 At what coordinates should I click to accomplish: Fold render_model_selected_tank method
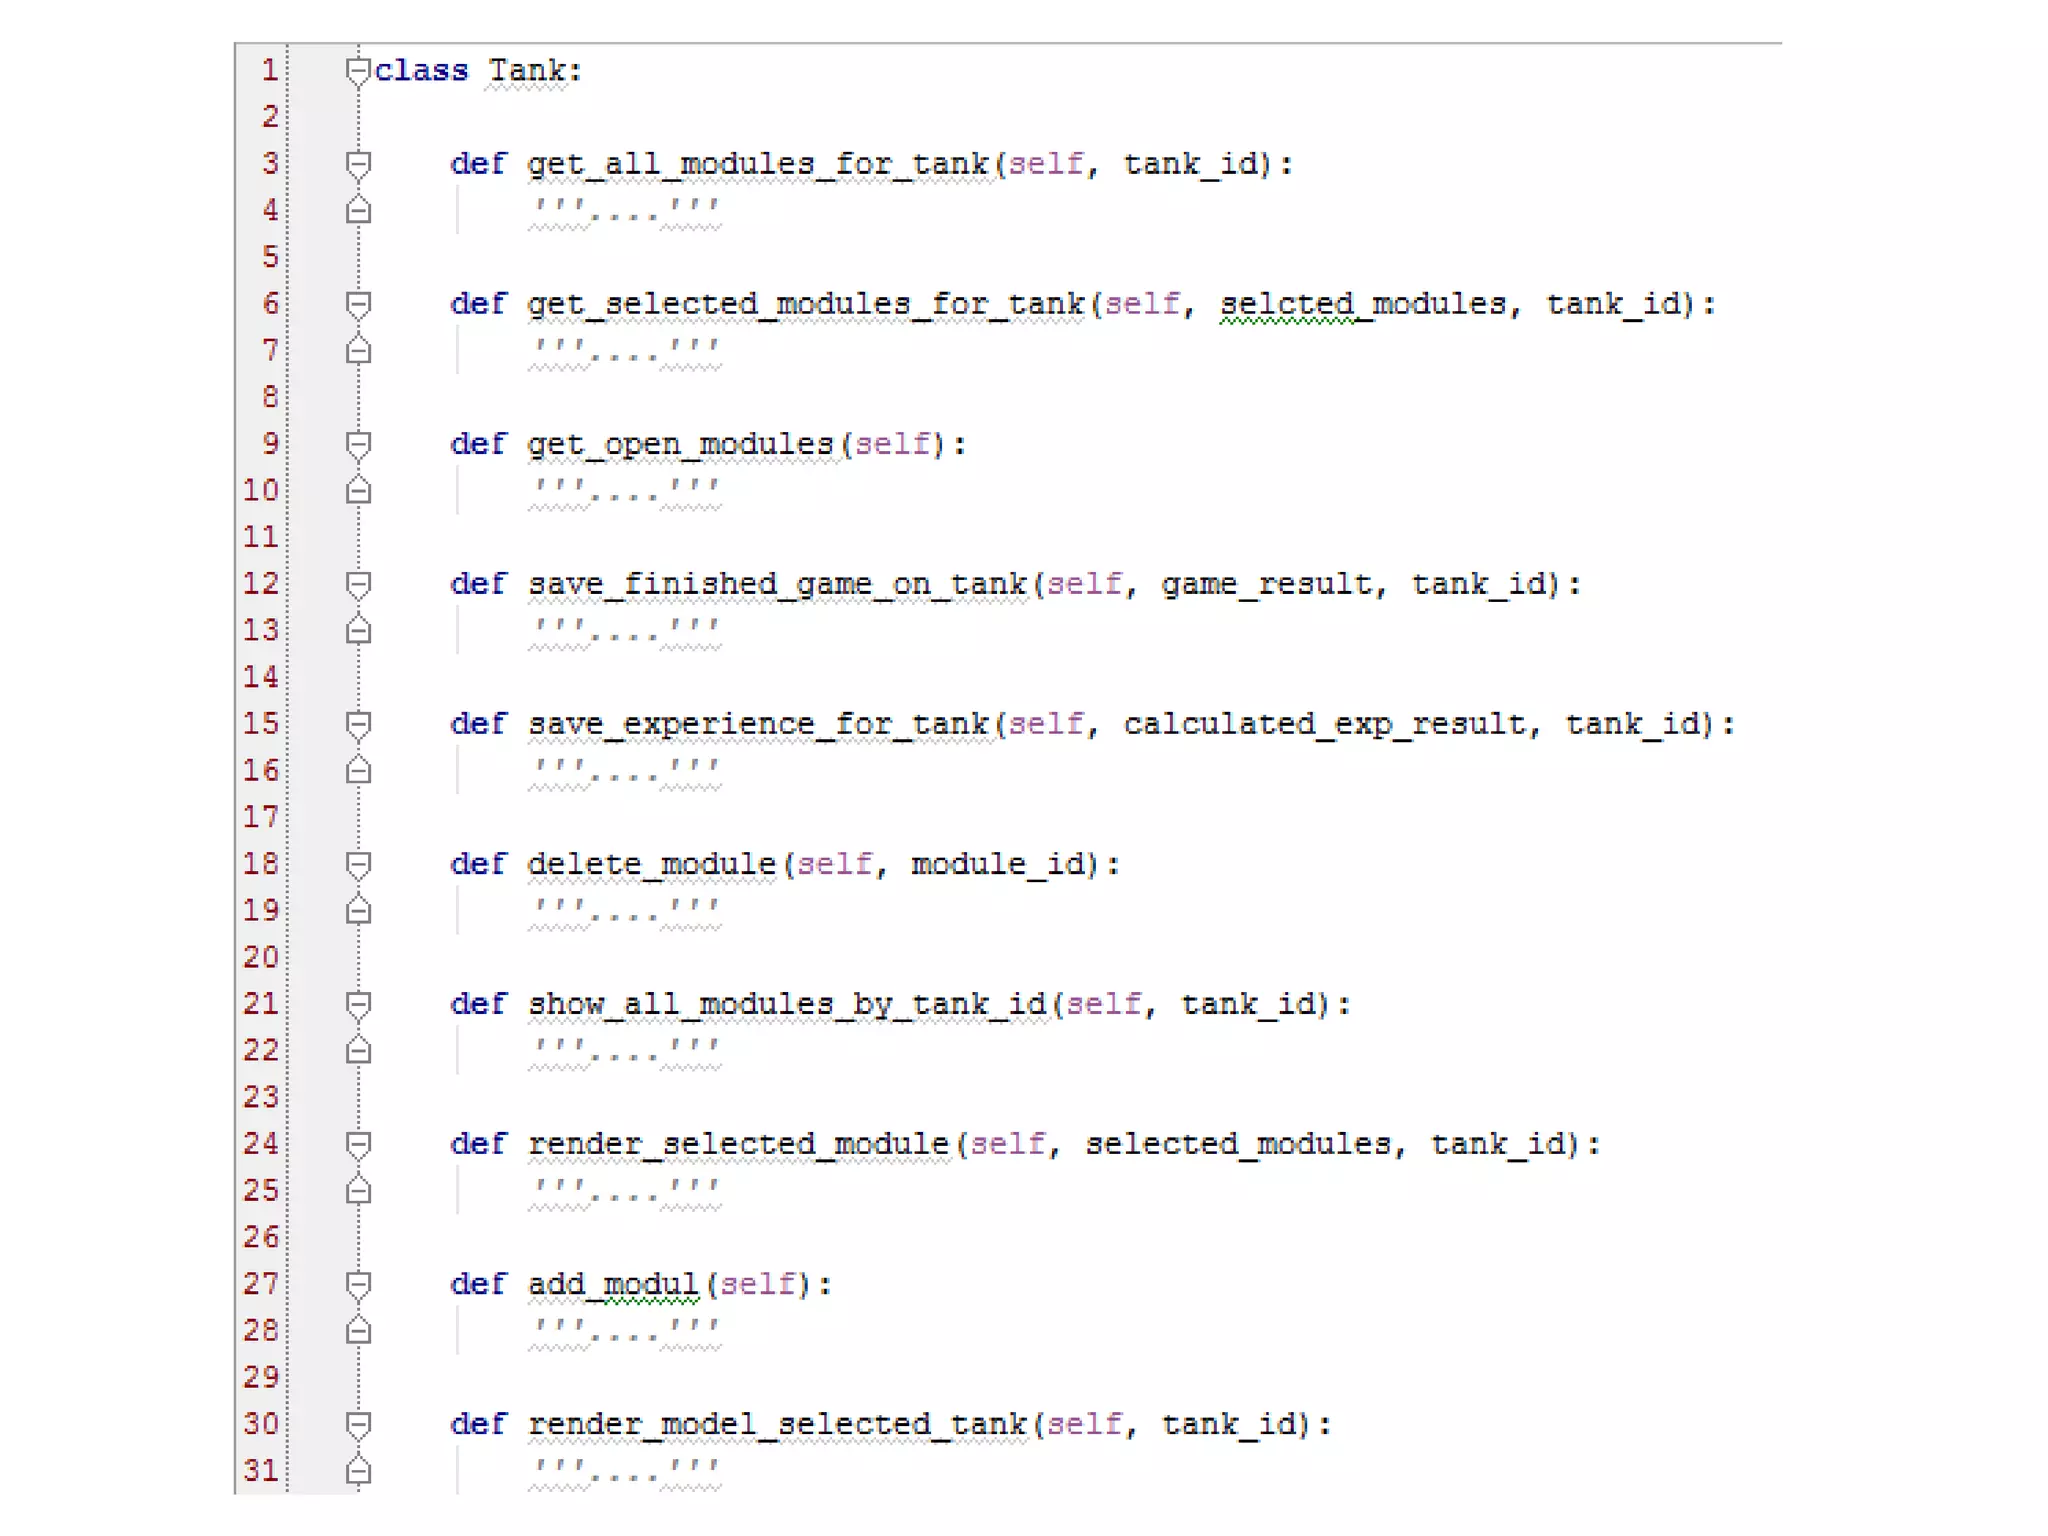358,1424
